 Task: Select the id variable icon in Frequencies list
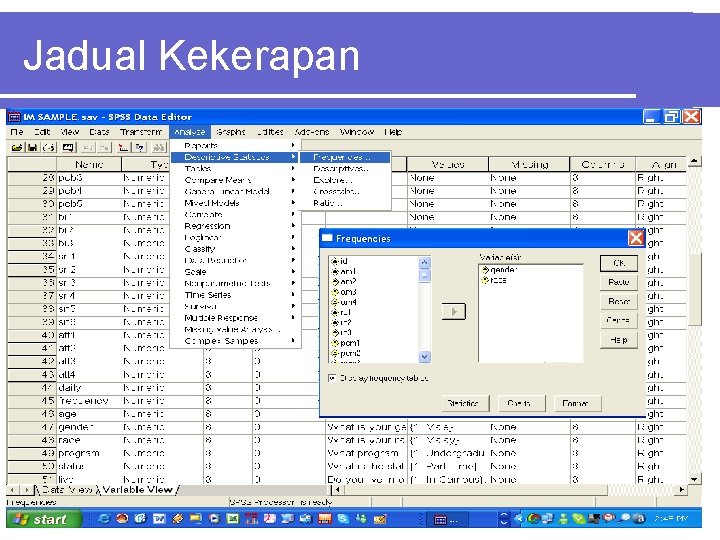pyautogui.click(x=335, y=261)
